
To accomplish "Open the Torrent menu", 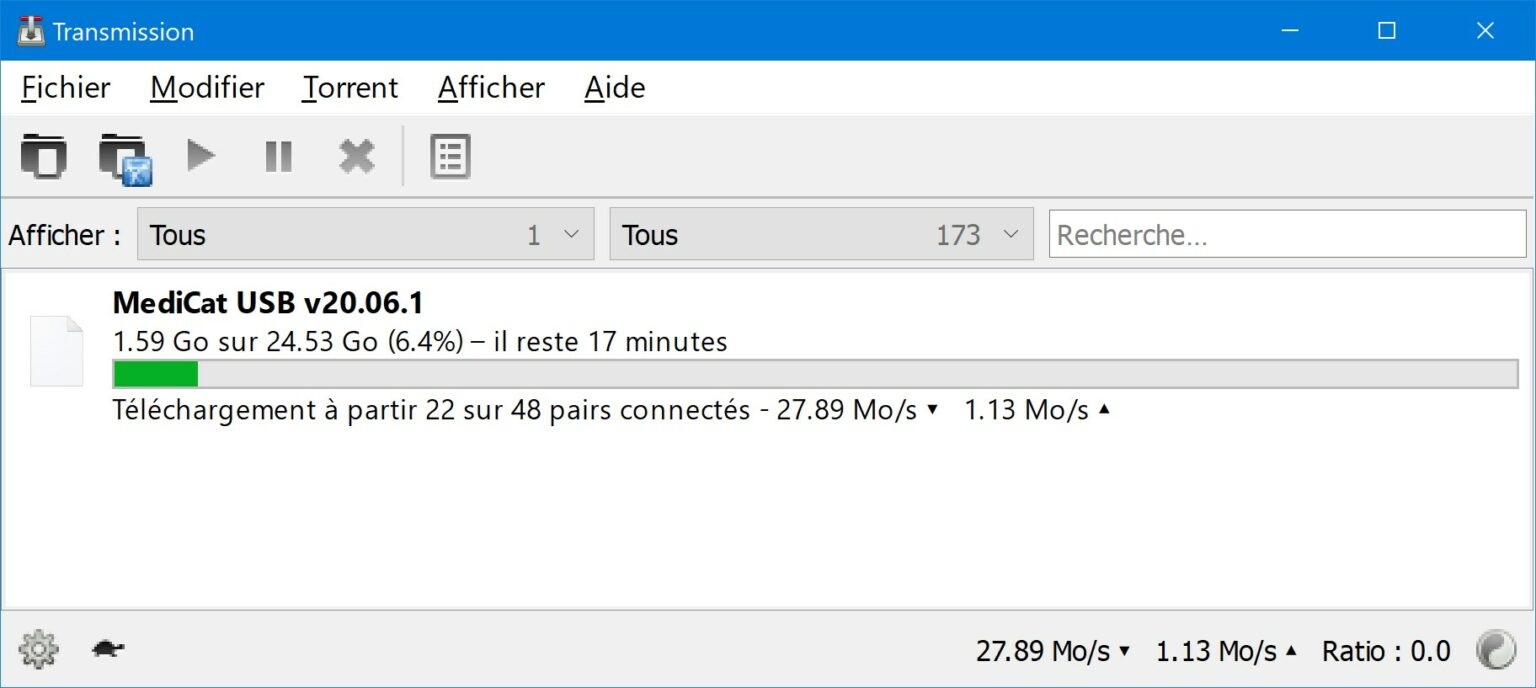I will (x=349, y=88).
